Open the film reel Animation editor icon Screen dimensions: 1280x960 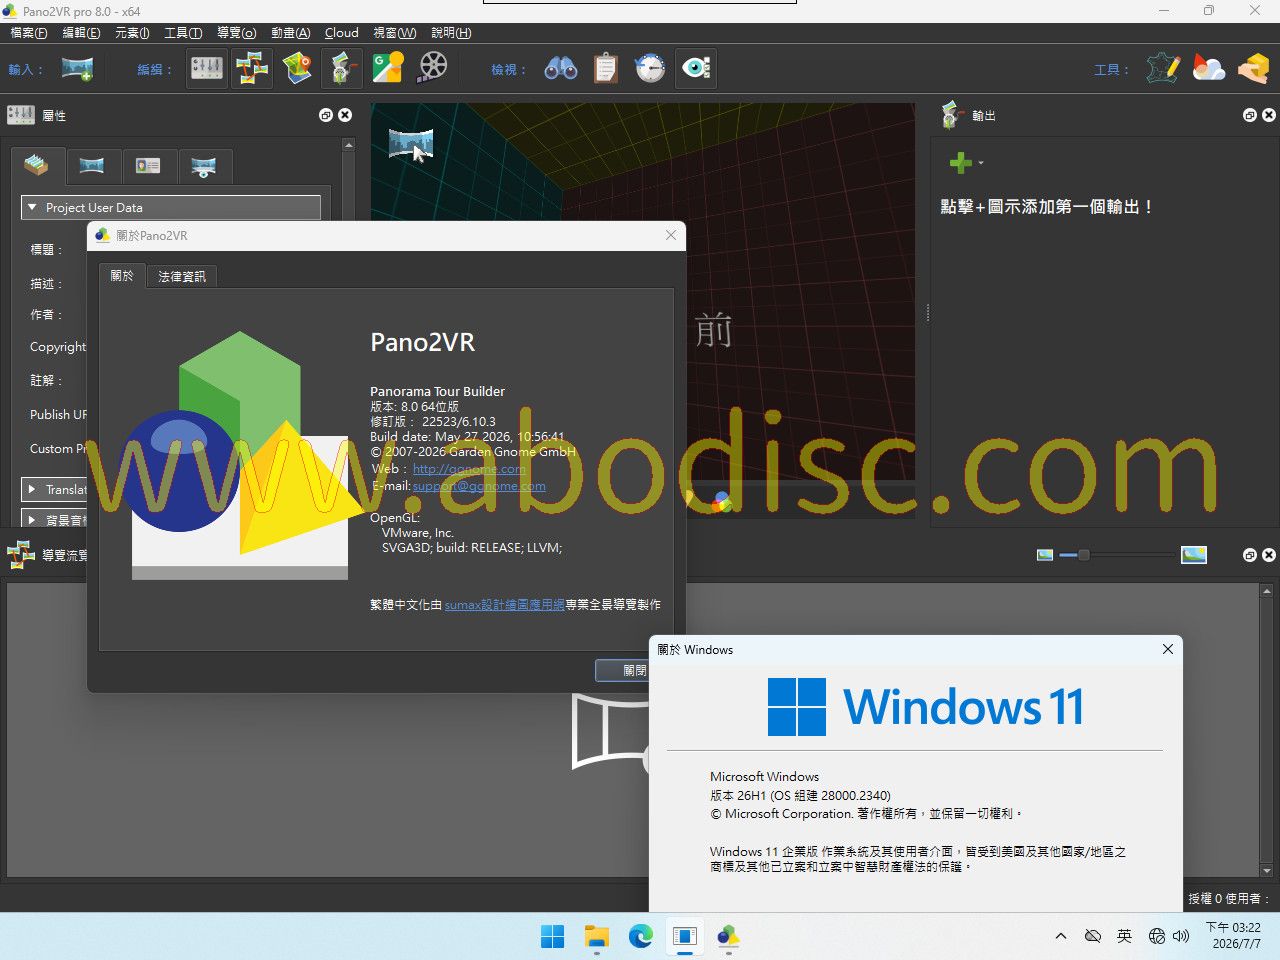[433, 69]
